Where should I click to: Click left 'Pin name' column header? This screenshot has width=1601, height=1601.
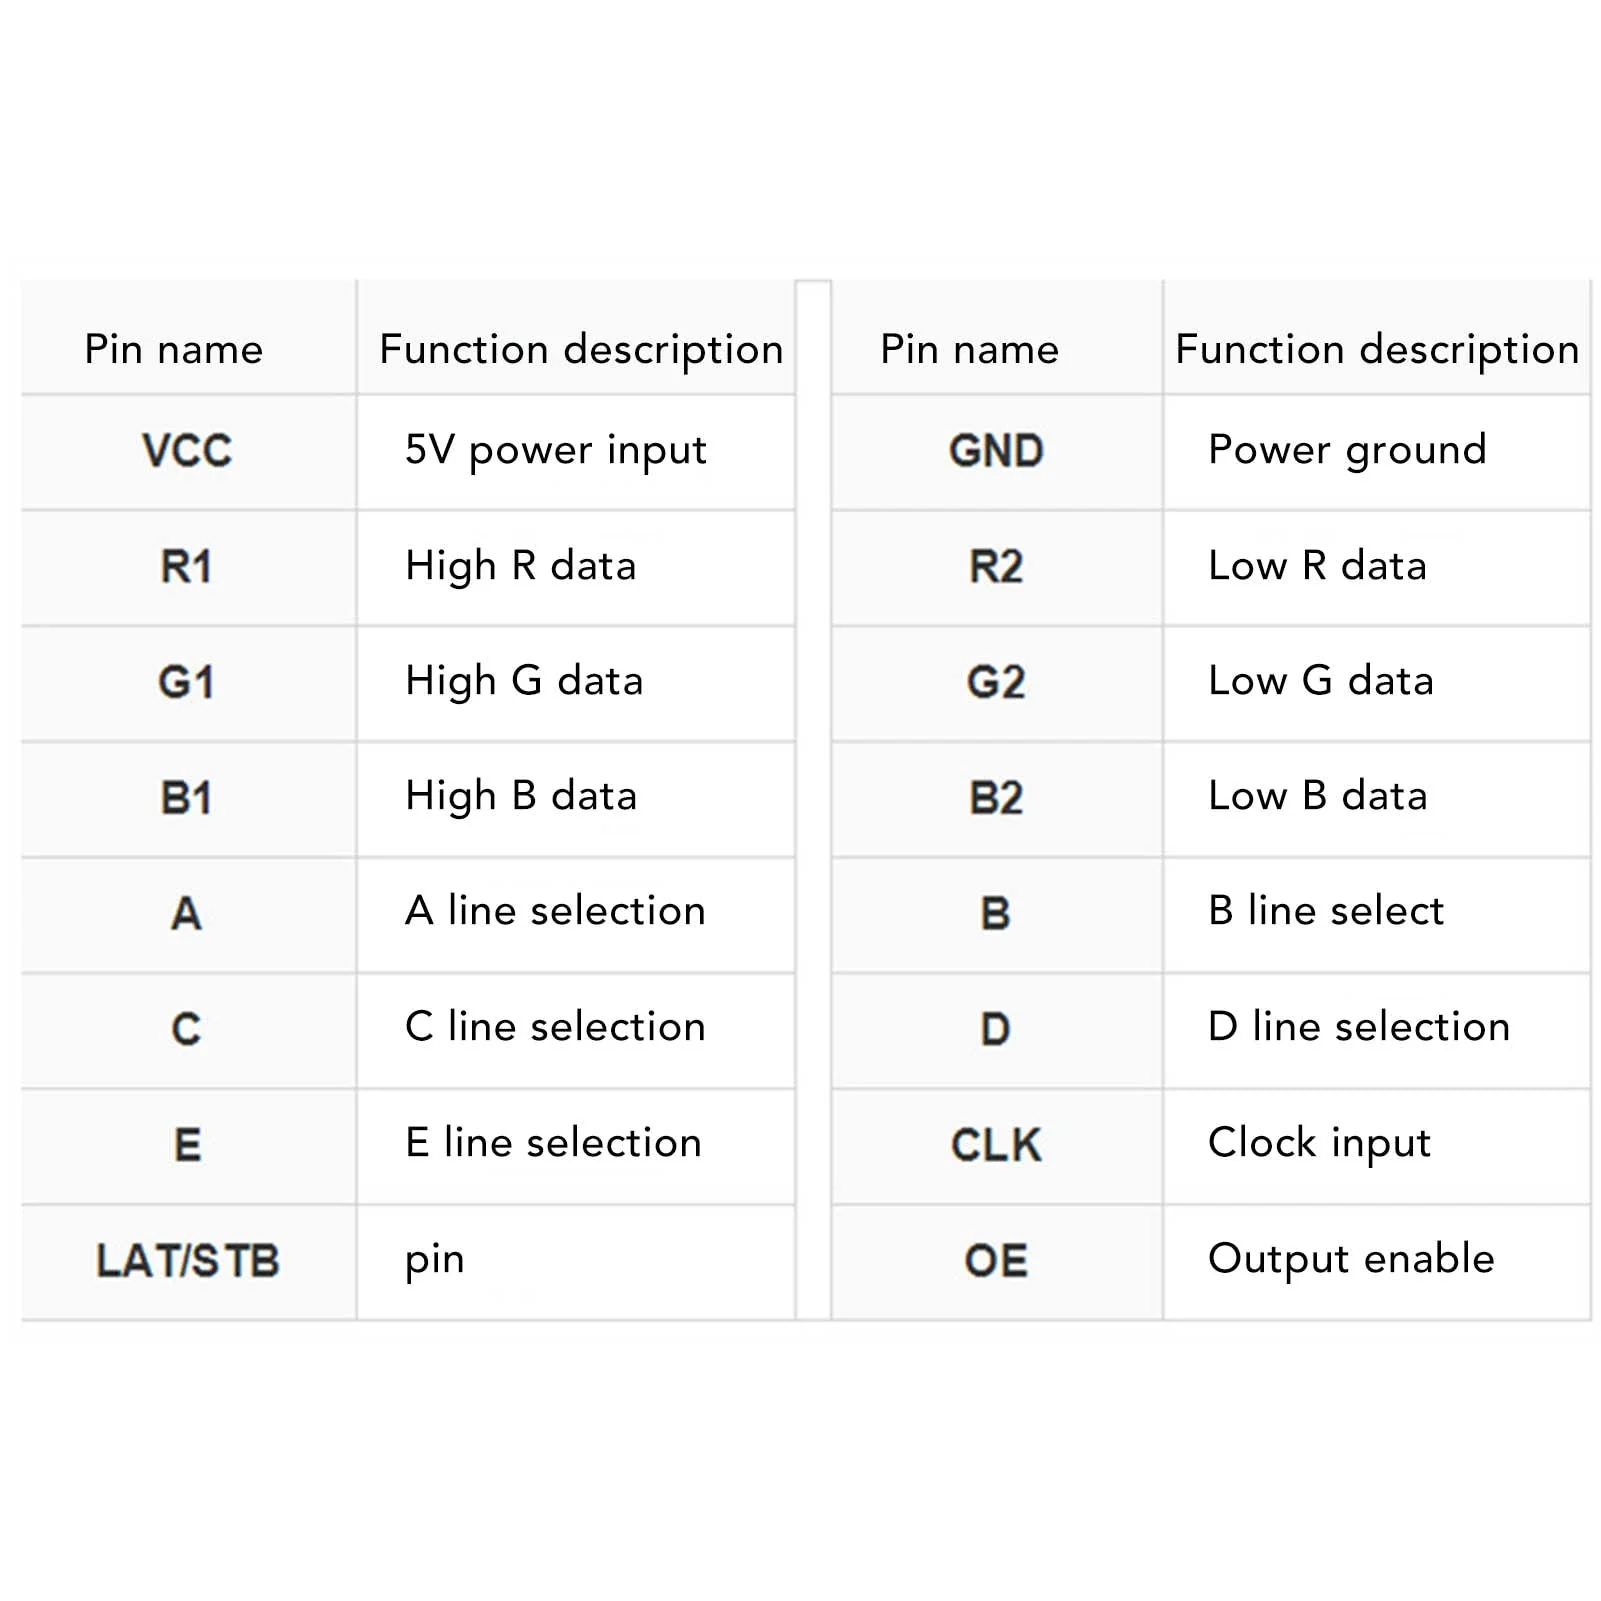(x=174, y=350)
